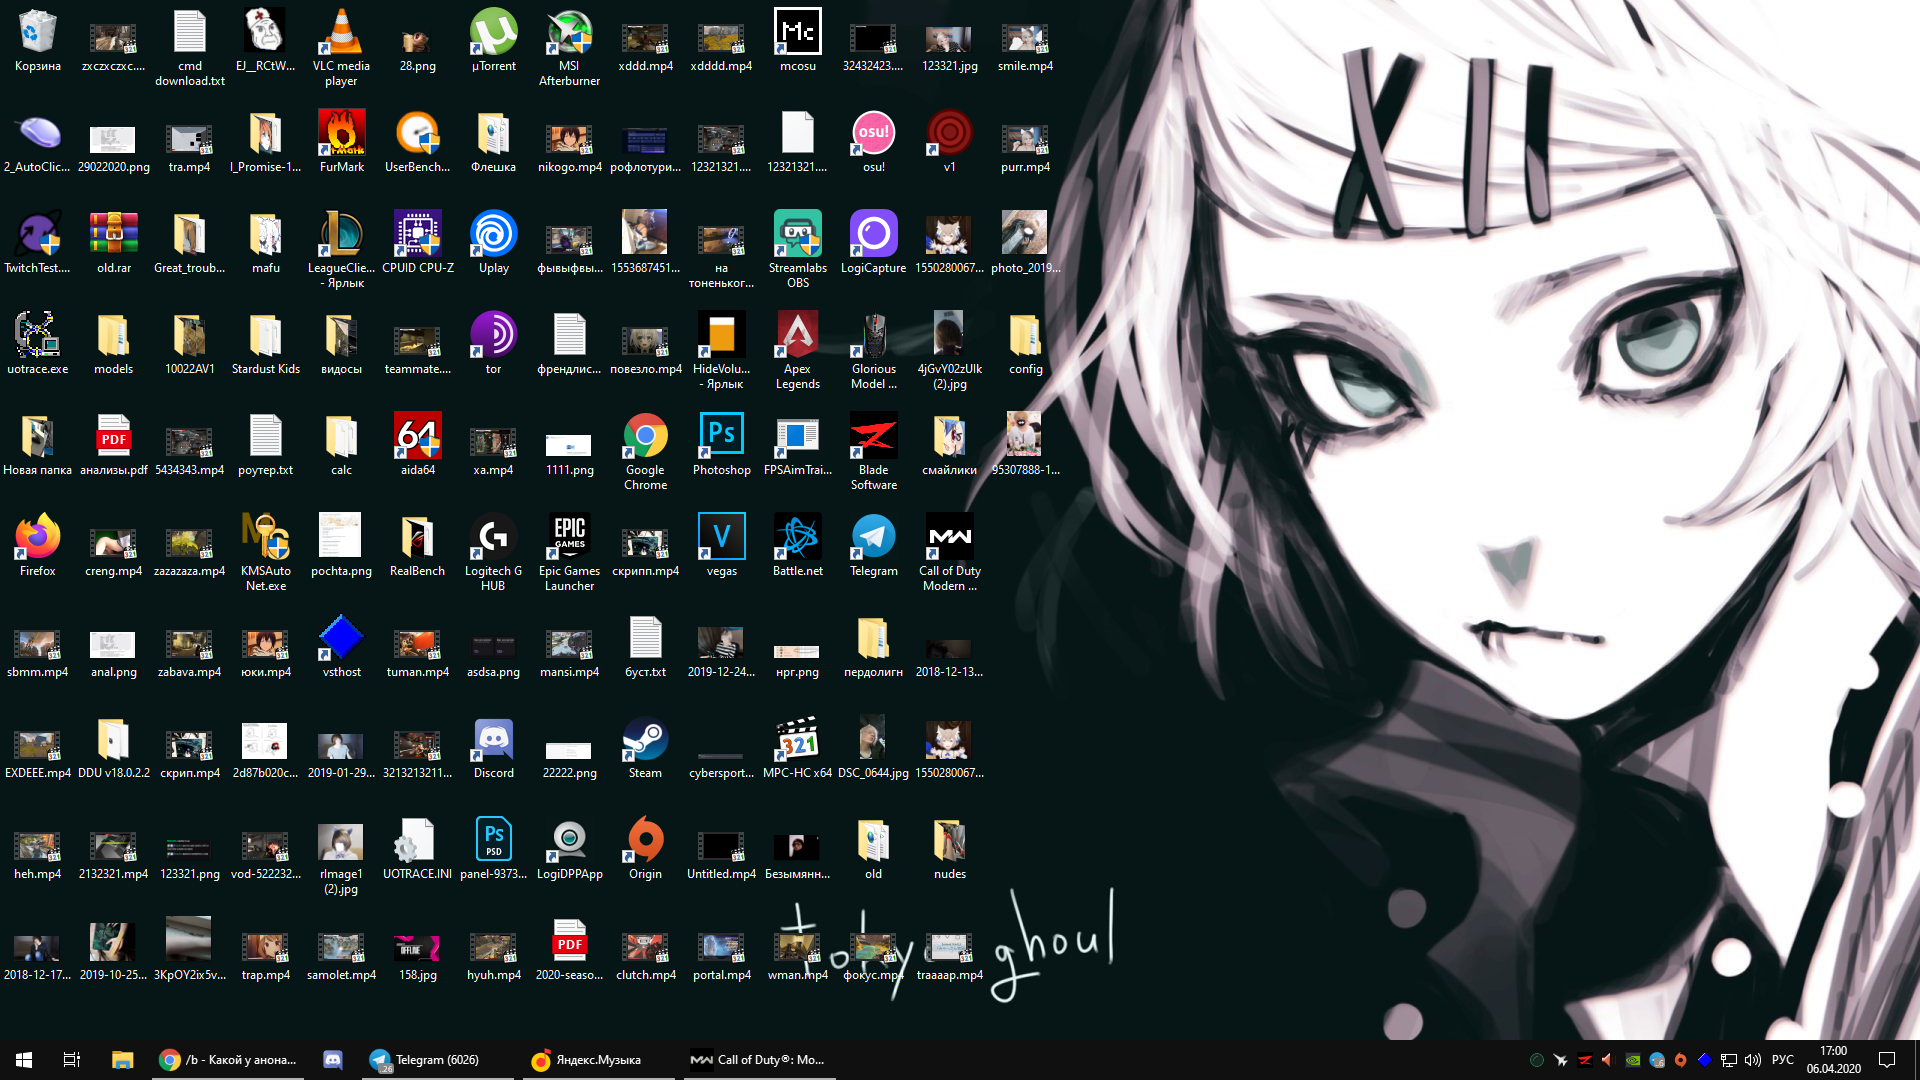
Task: Launch Uplay desktop shortcut
Action: coord(493,244)
